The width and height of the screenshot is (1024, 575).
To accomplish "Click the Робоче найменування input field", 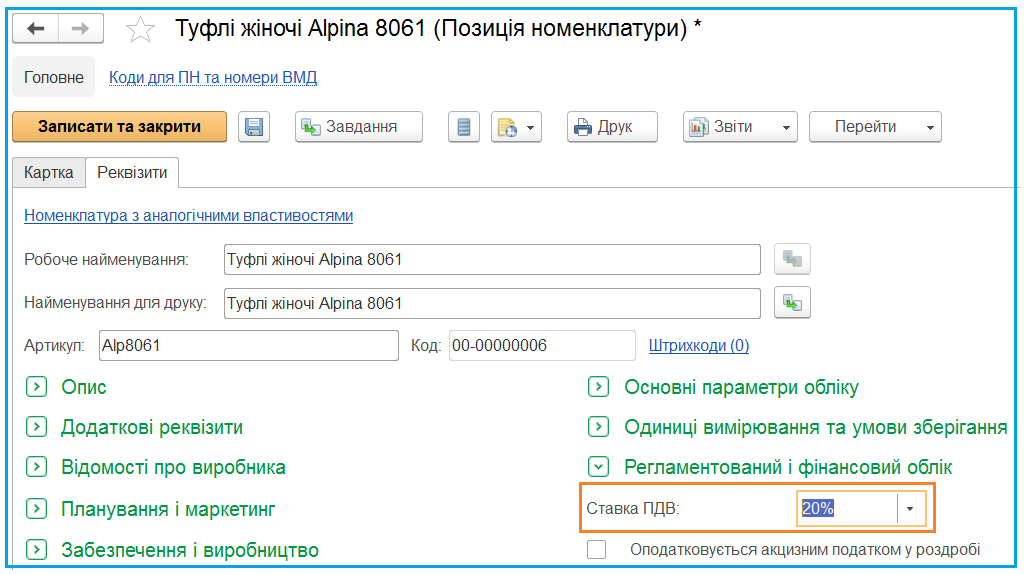I will 492,260.
